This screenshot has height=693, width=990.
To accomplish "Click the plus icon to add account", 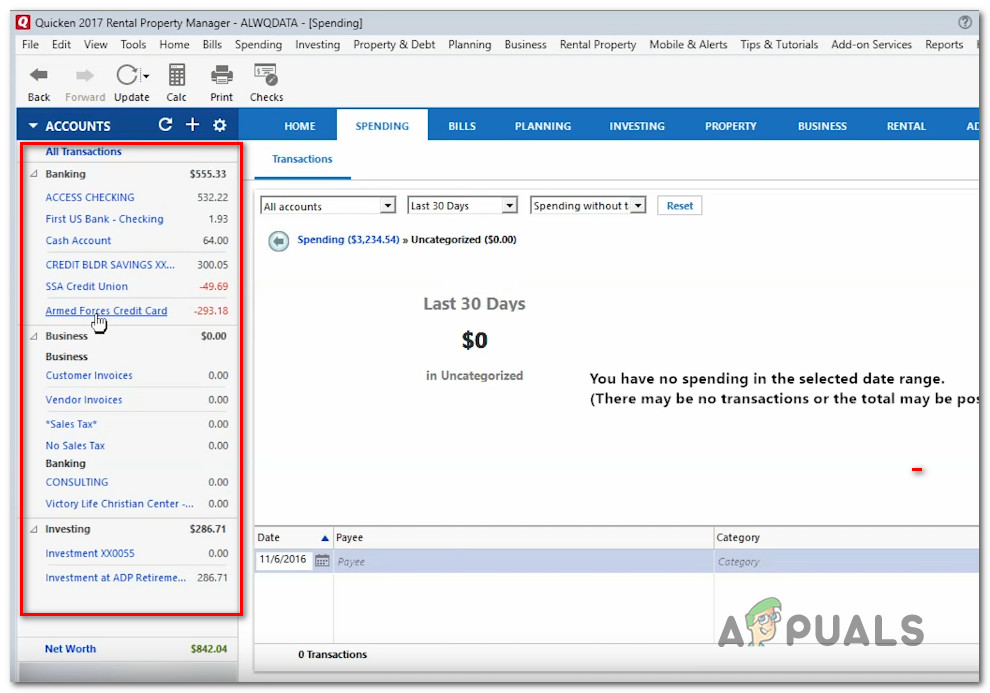I will pos(193,124).
